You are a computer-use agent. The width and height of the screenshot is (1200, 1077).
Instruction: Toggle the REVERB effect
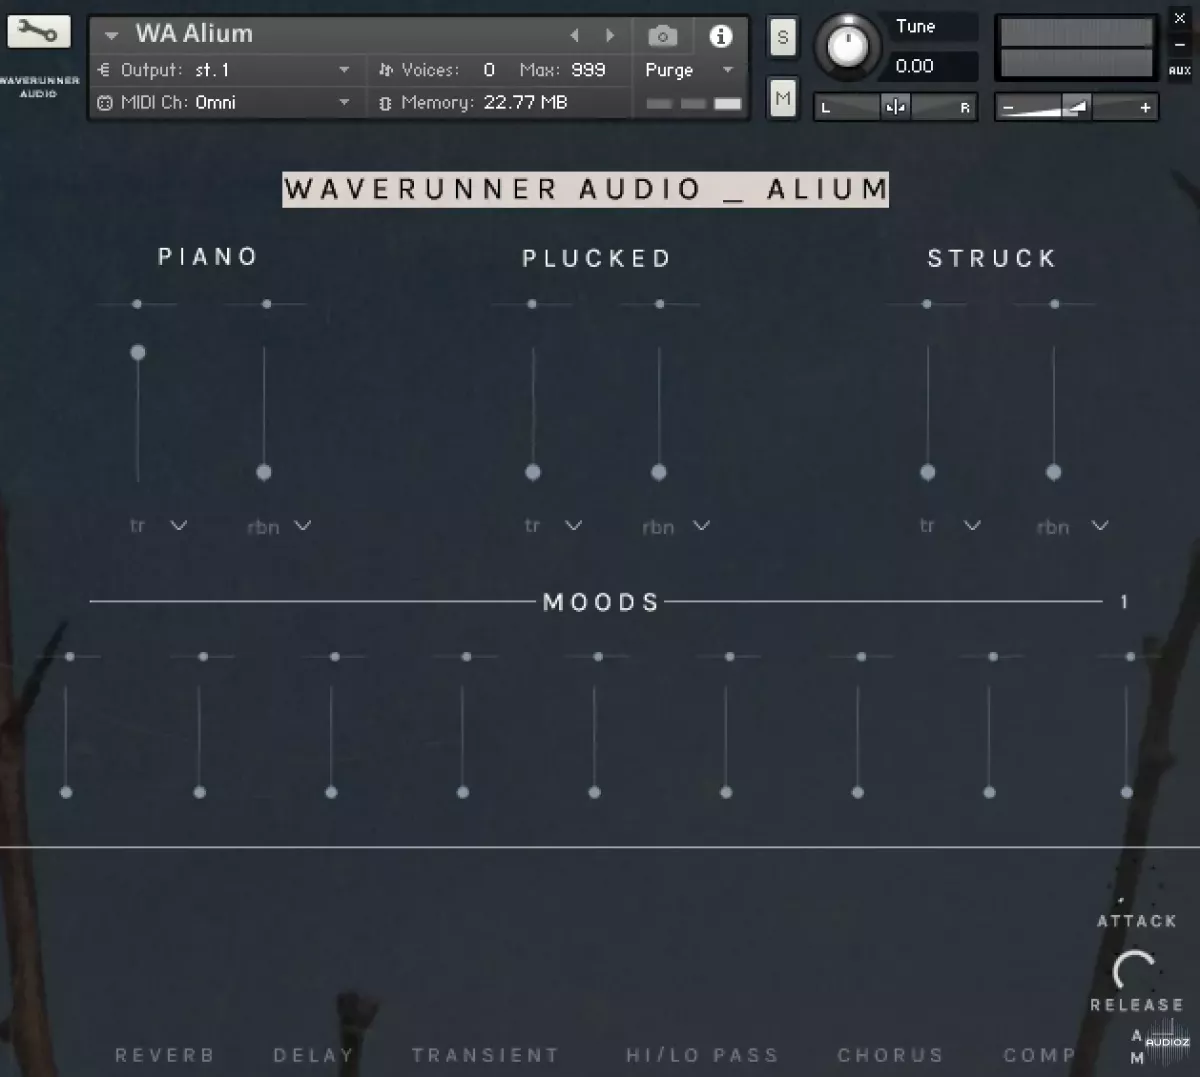pos(165,1055)
